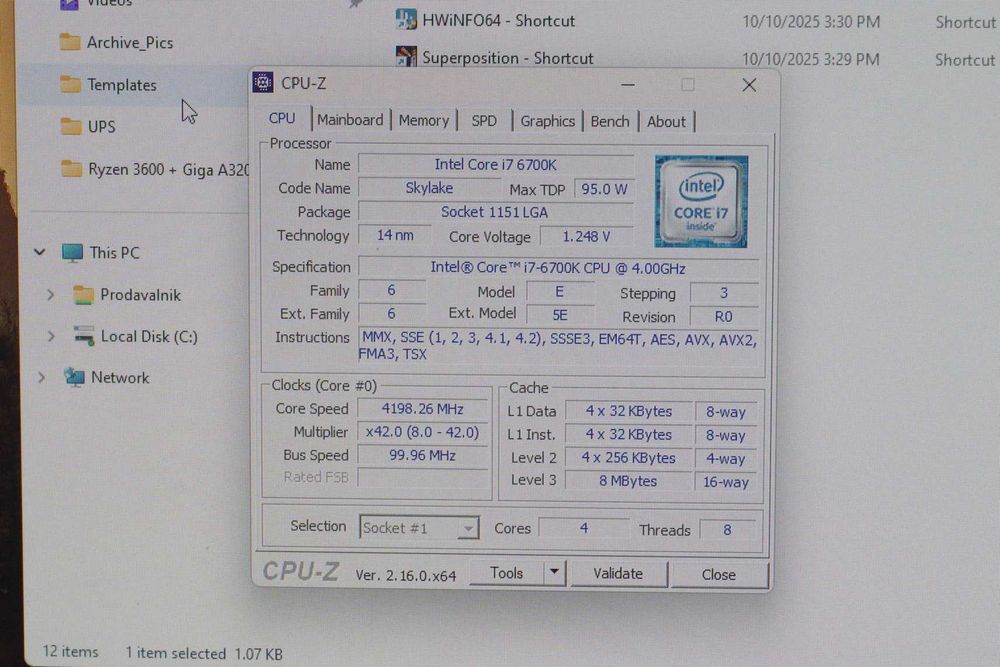Open the Archive_Pics folder in sidebar
The image size is (1000, 667).
coord(130,43)
